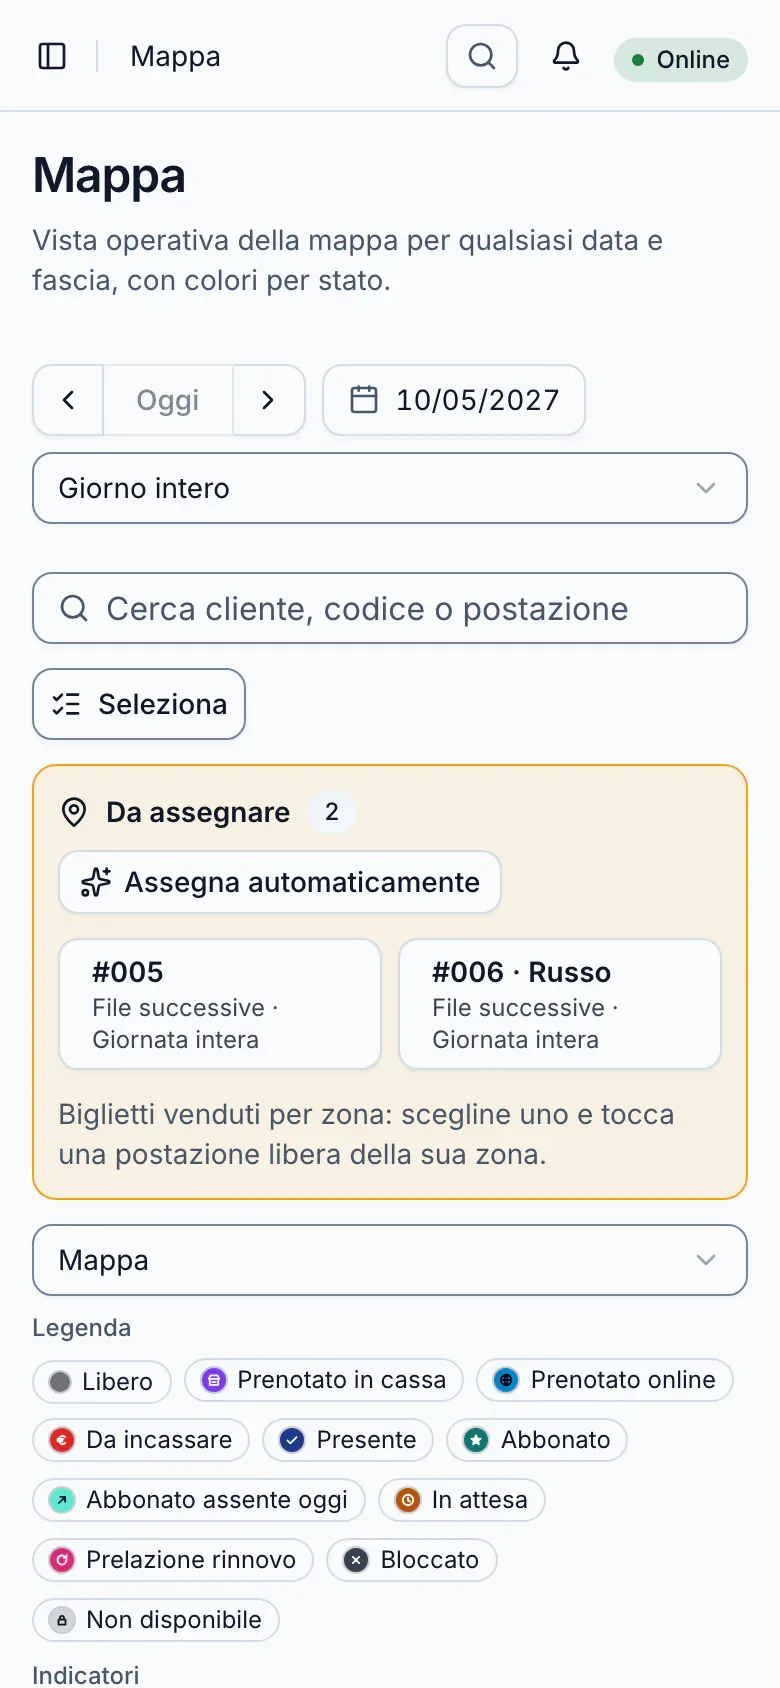This screenshot has height=1688, width=780.
Task: Click the Seleziona button
Action: point(139,704)
